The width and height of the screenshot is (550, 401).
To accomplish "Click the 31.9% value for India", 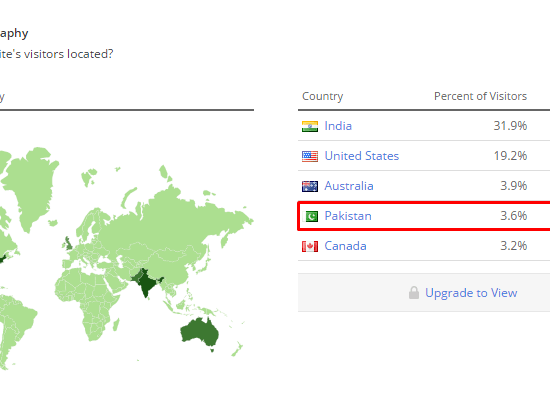I will pos(510,126).
